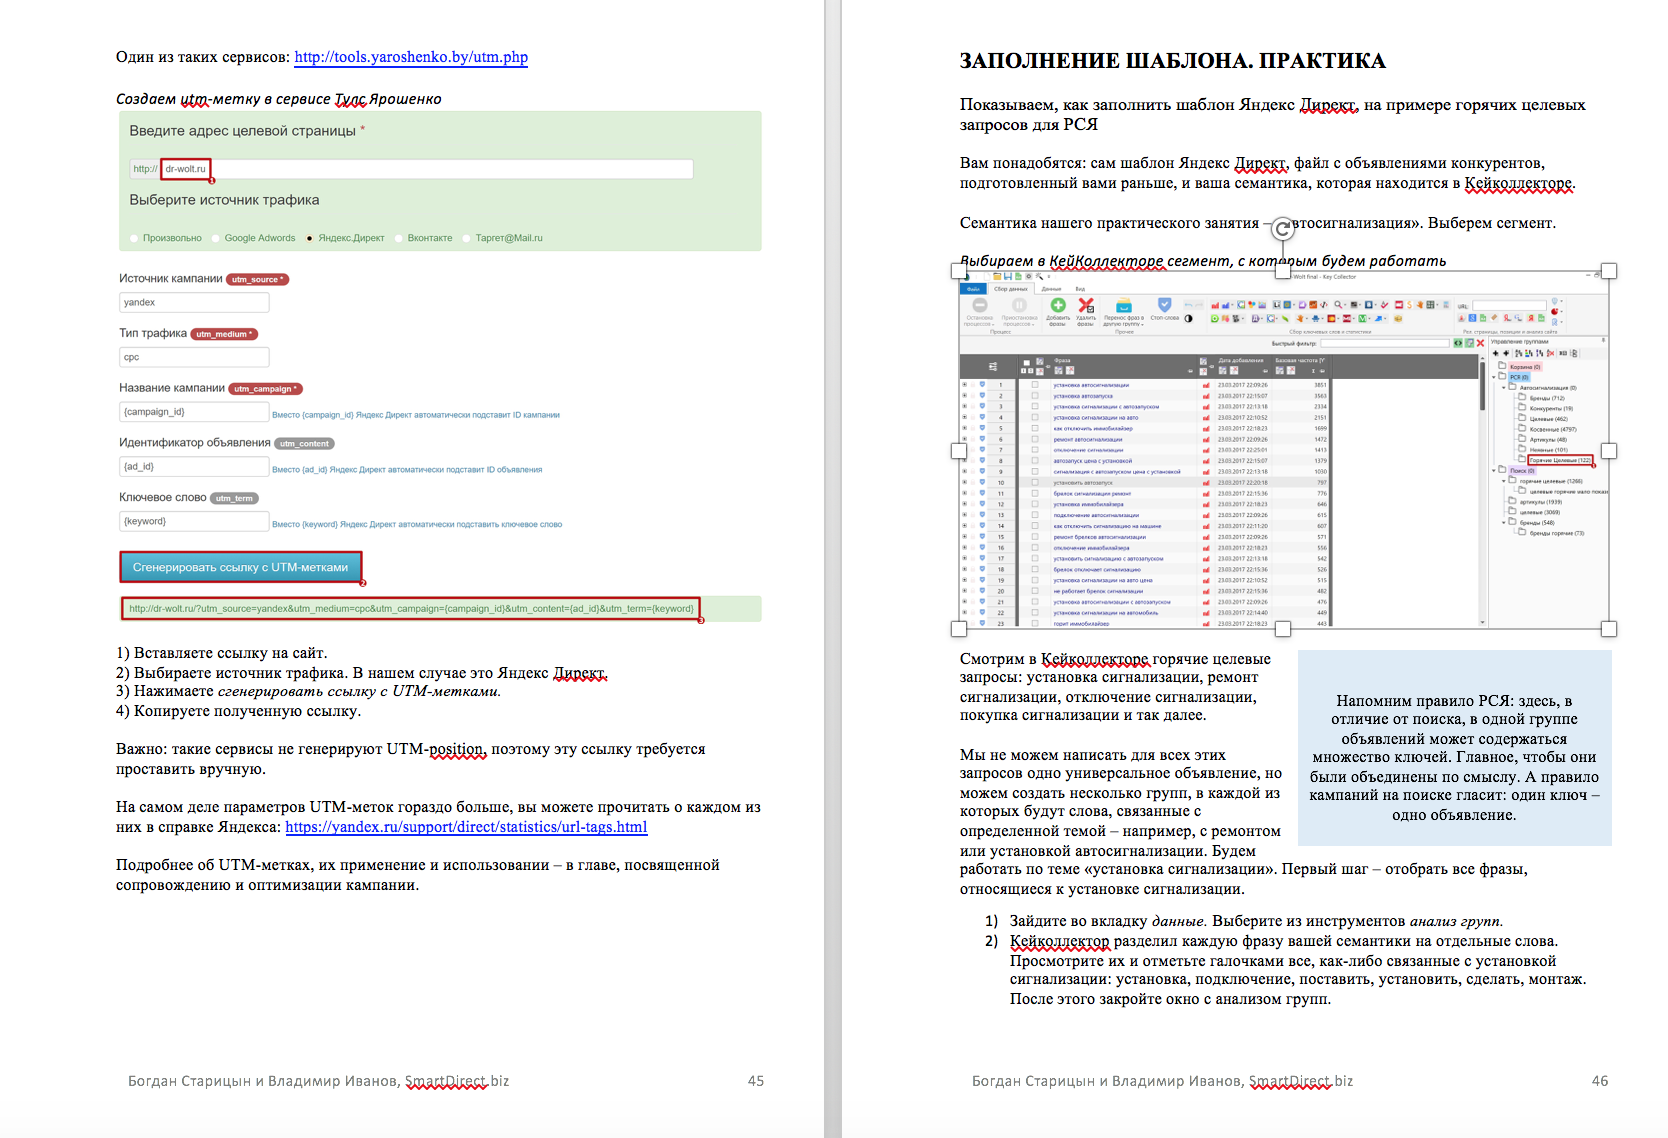Expand row 1 with the plus icon
Image resolution: width=1668 pixels, height=1138 pixels.
(964, 384)
